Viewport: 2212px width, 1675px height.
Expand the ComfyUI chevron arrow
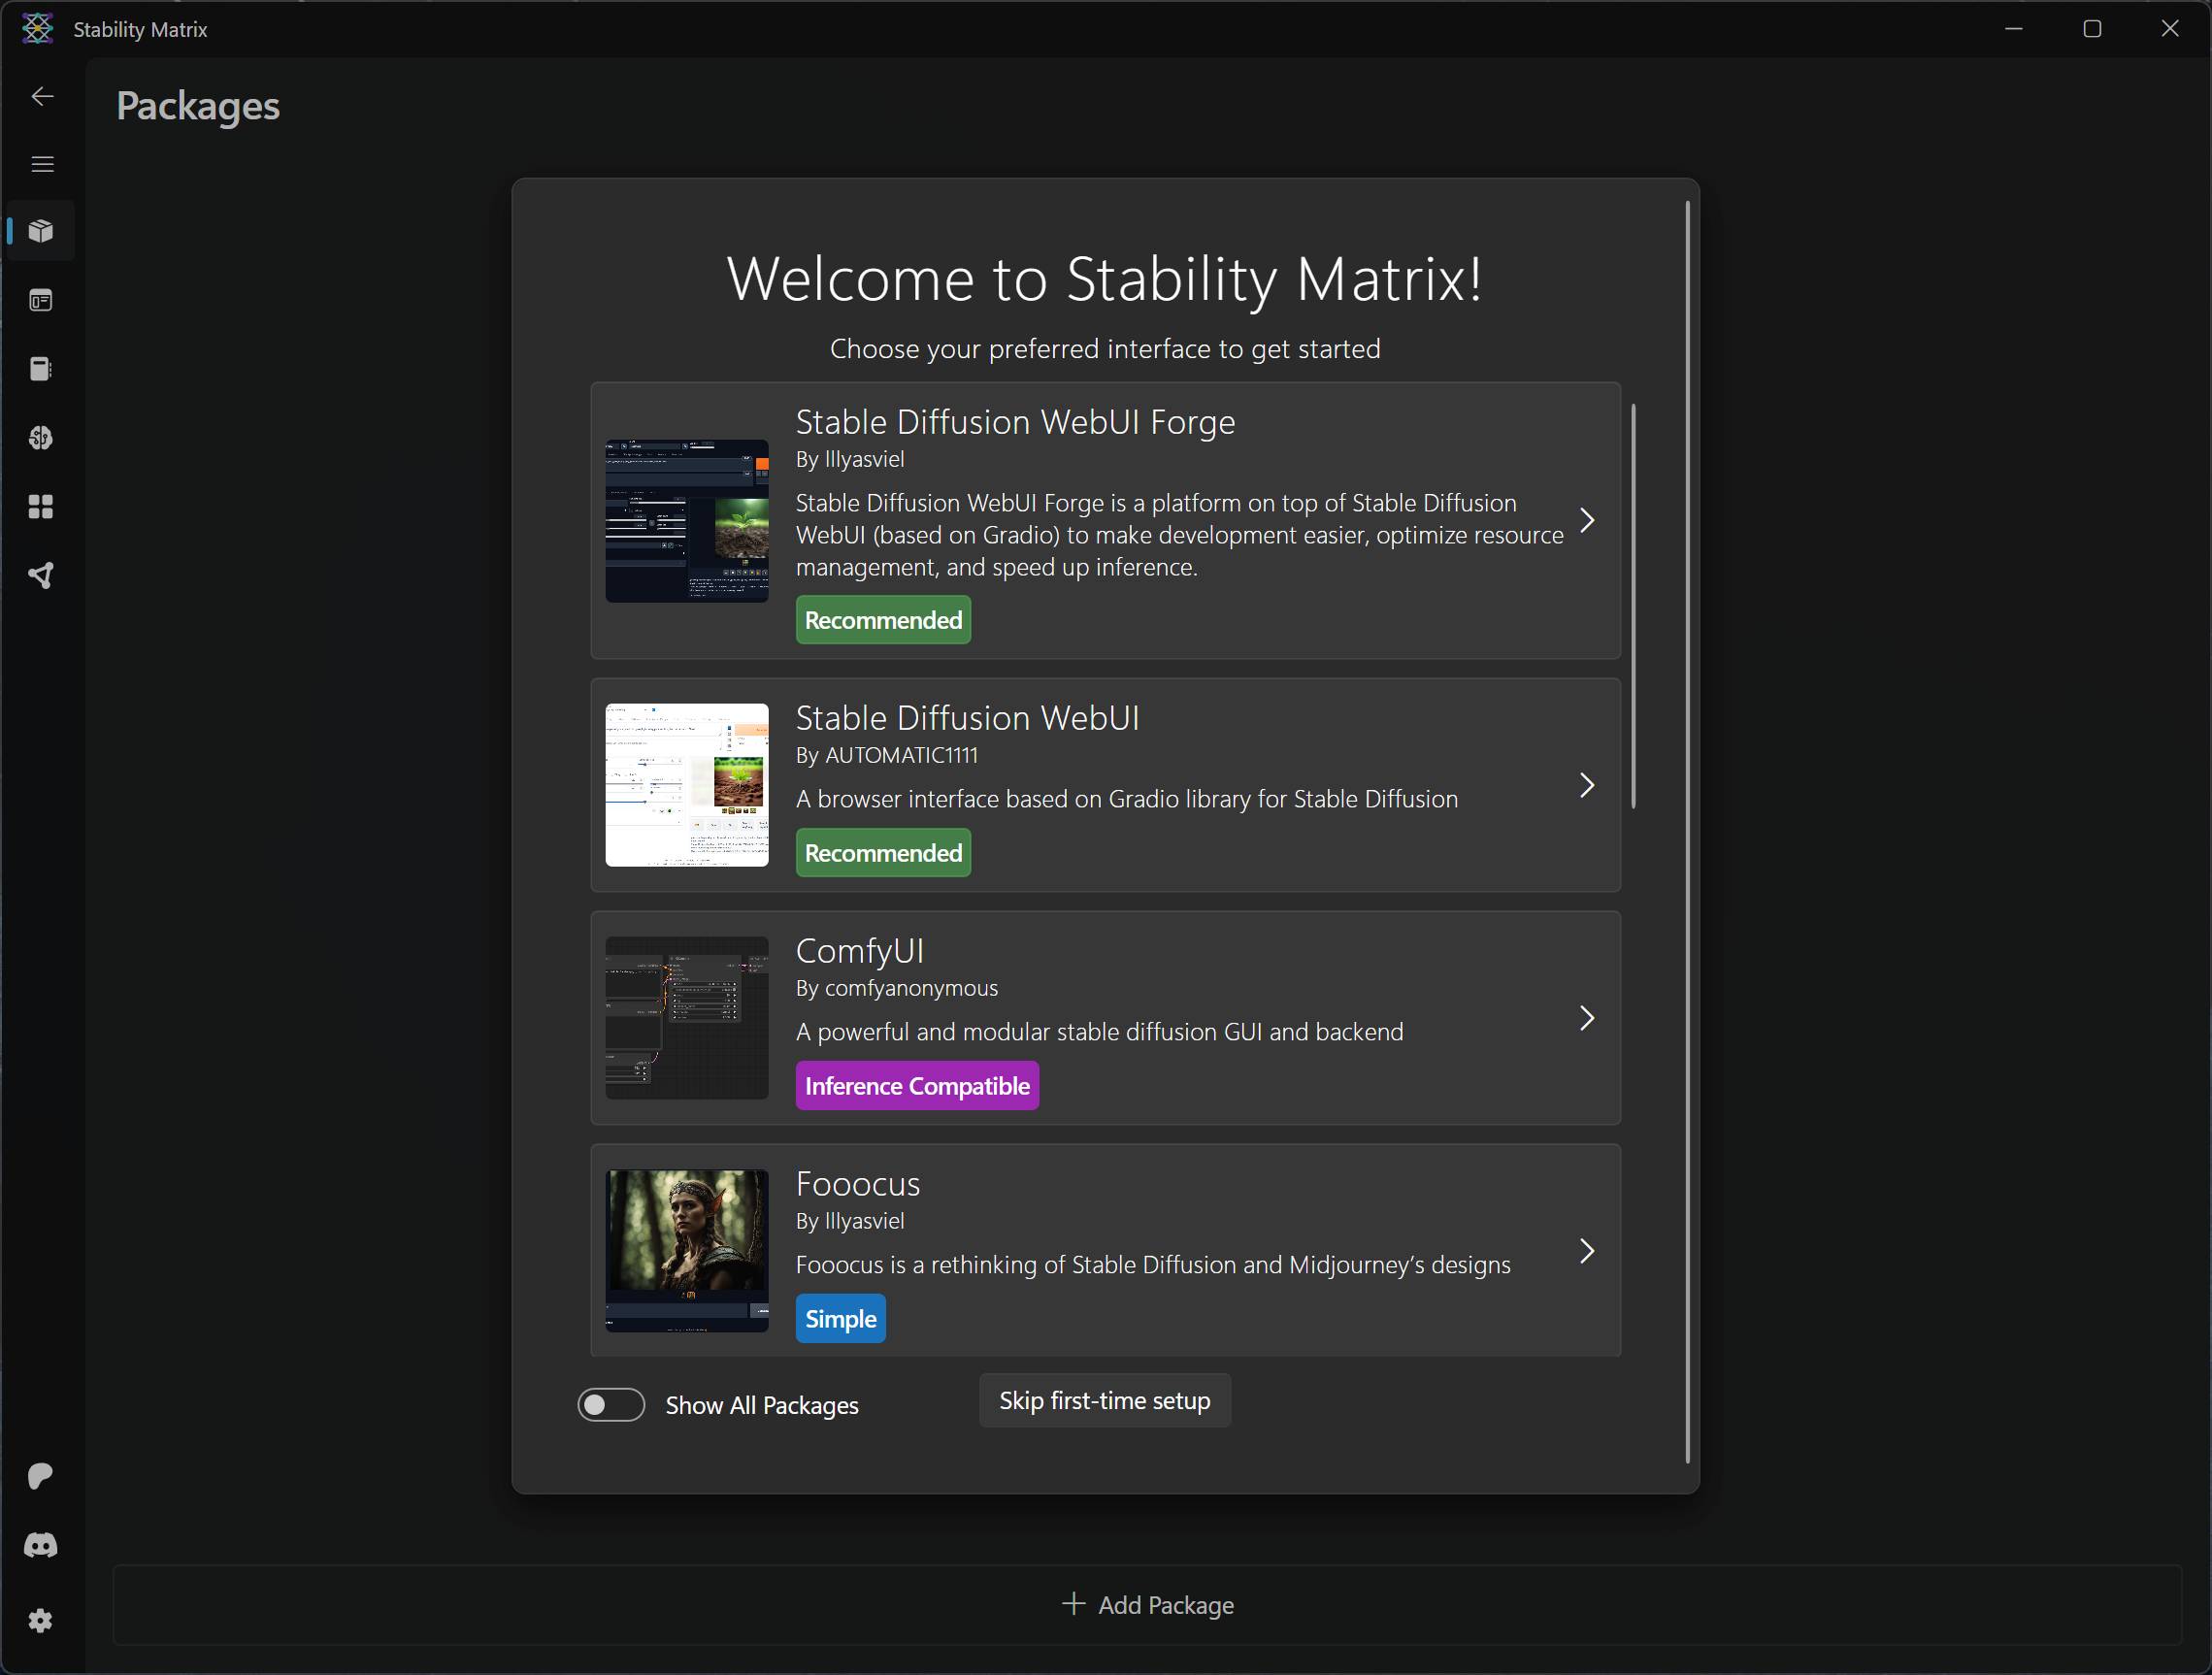click(x=1587, y=1018)
